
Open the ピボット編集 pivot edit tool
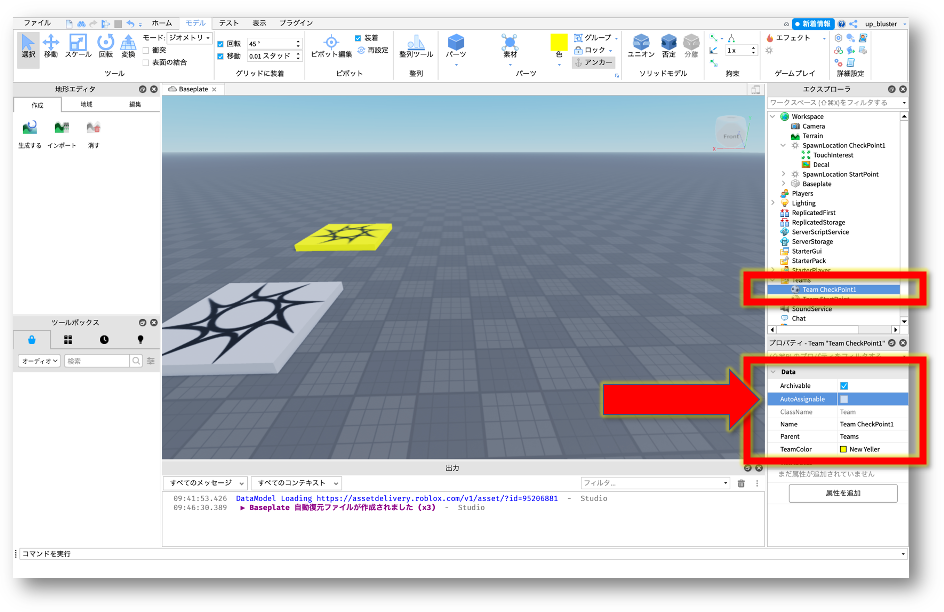pos(331,46)
